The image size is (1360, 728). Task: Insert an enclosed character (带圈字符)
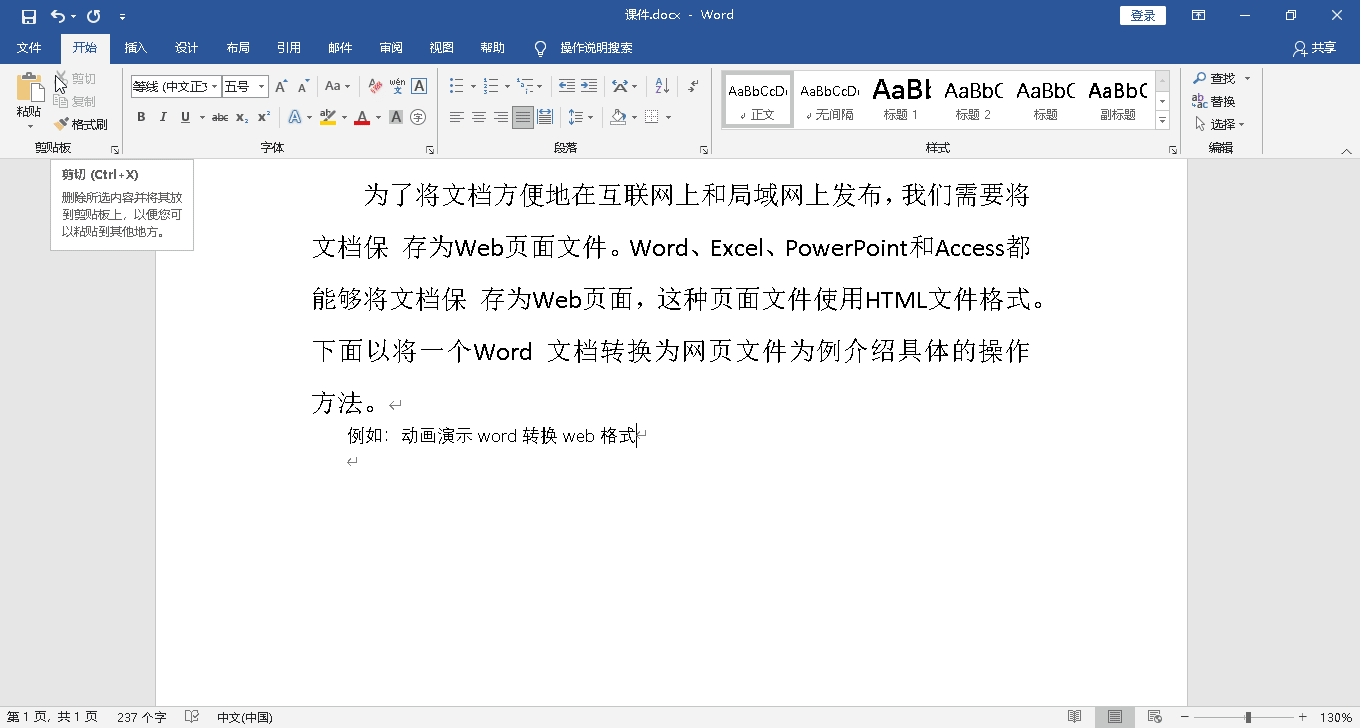click(x=418, y=118)
